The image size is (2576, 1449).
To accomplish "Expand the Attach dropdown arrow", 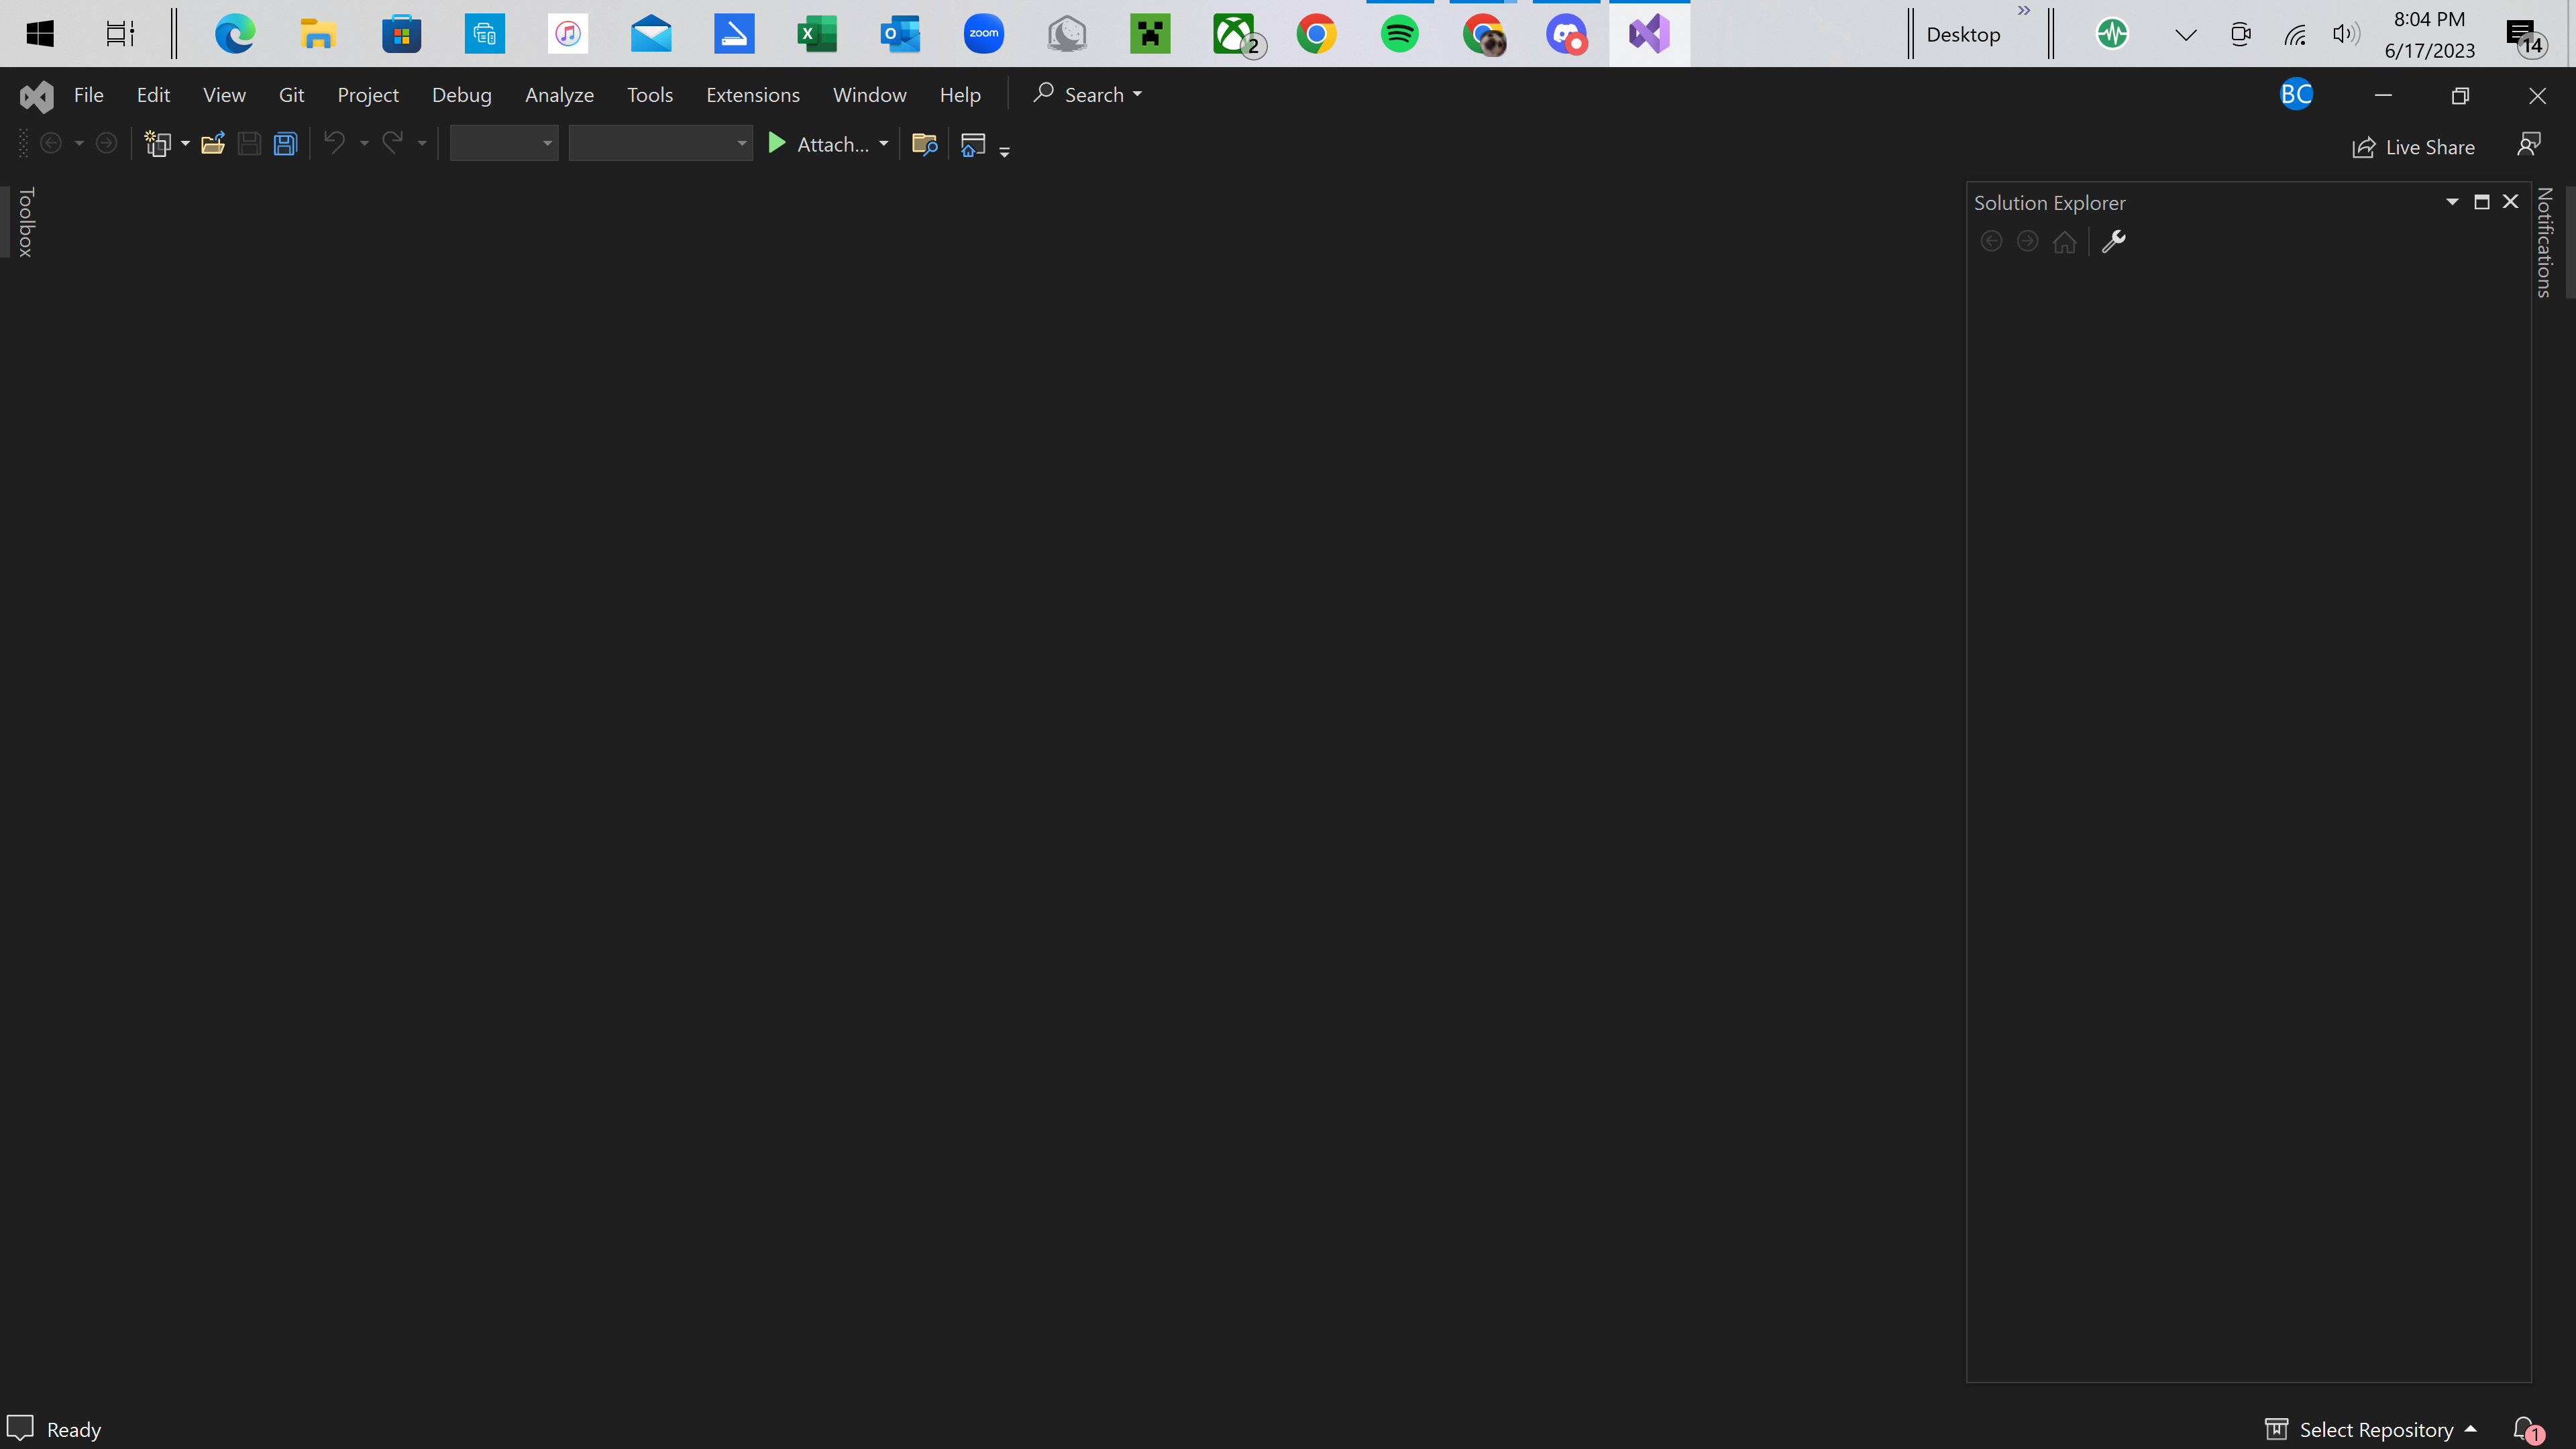I will click(883, 144).
